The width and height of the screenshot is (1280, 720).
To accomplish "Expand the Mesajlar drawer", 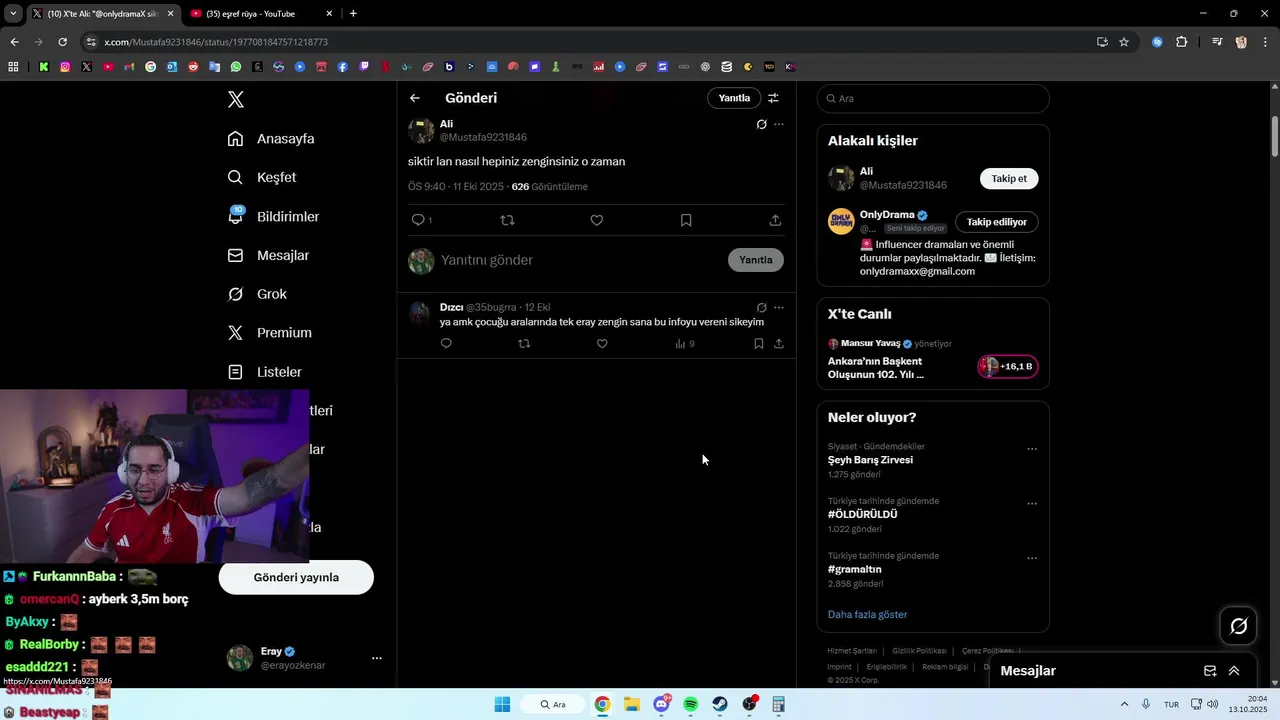I will pos(1234,671).
